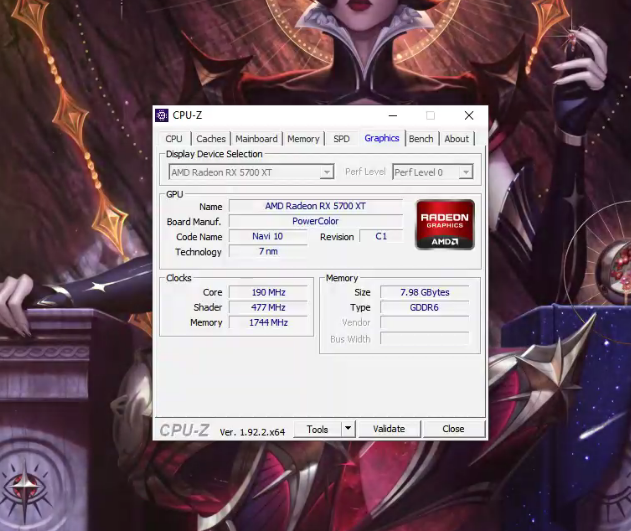Go to the About tab
631x531 pixels.
coord(456,139)
